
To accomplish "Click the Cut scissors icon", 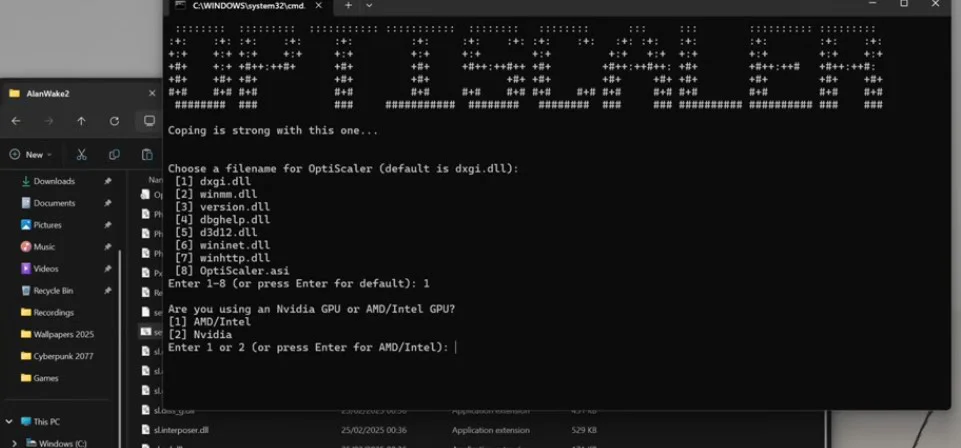I will 81,155.
